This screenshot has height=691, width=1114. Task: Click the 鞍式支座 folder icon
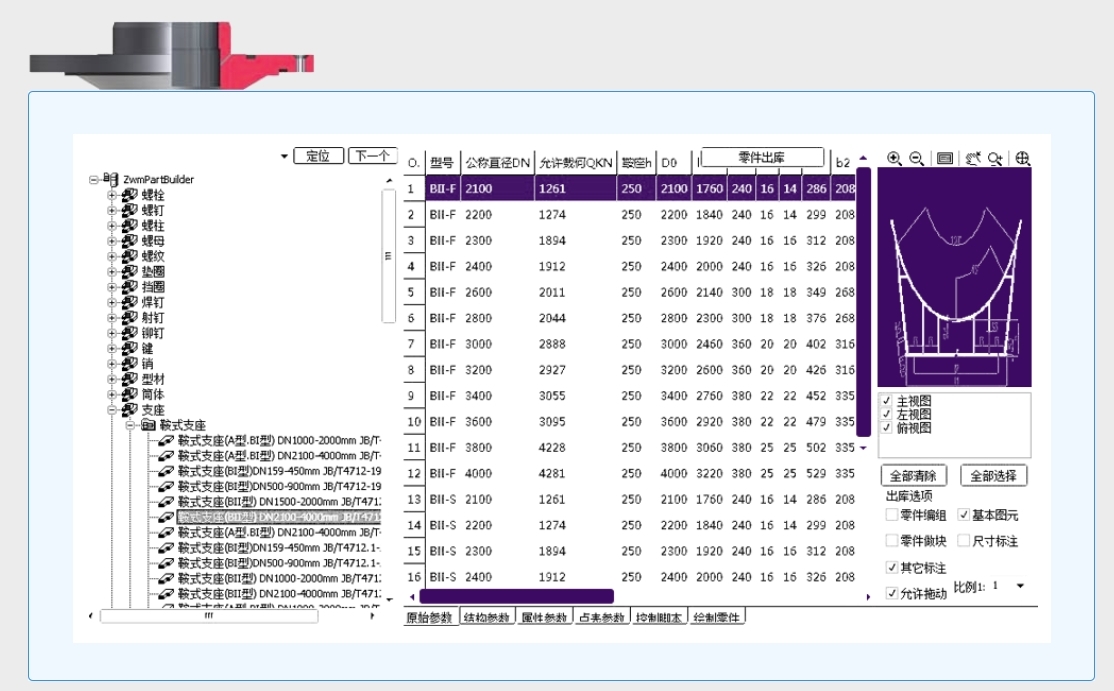148,425
